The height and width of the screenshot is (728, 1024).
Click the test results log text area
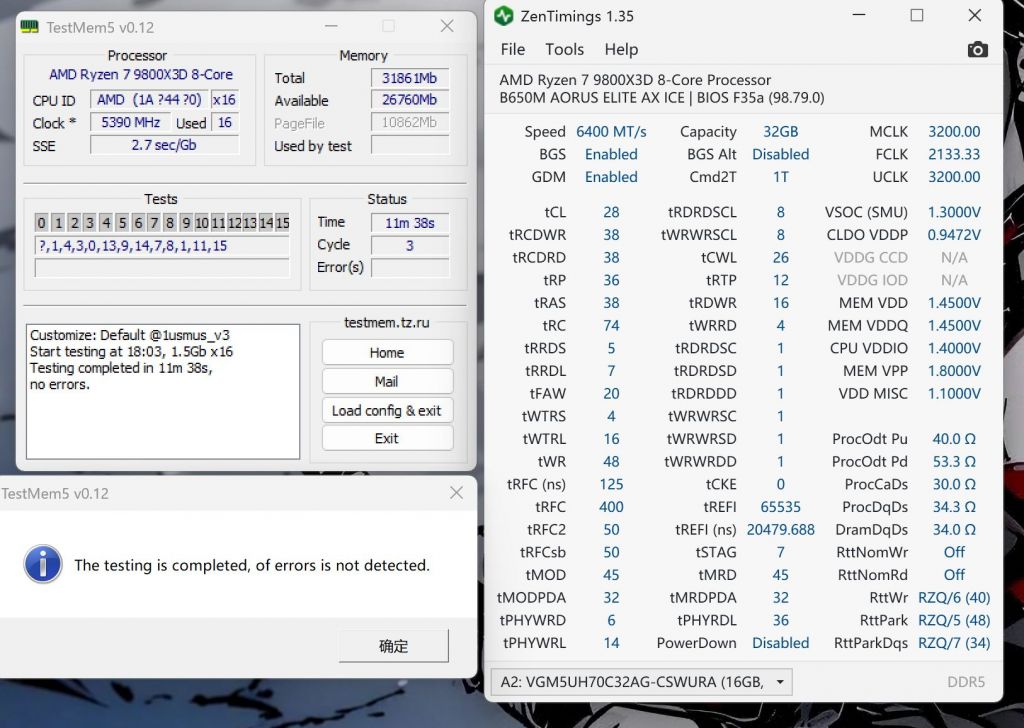coord(162,391)
